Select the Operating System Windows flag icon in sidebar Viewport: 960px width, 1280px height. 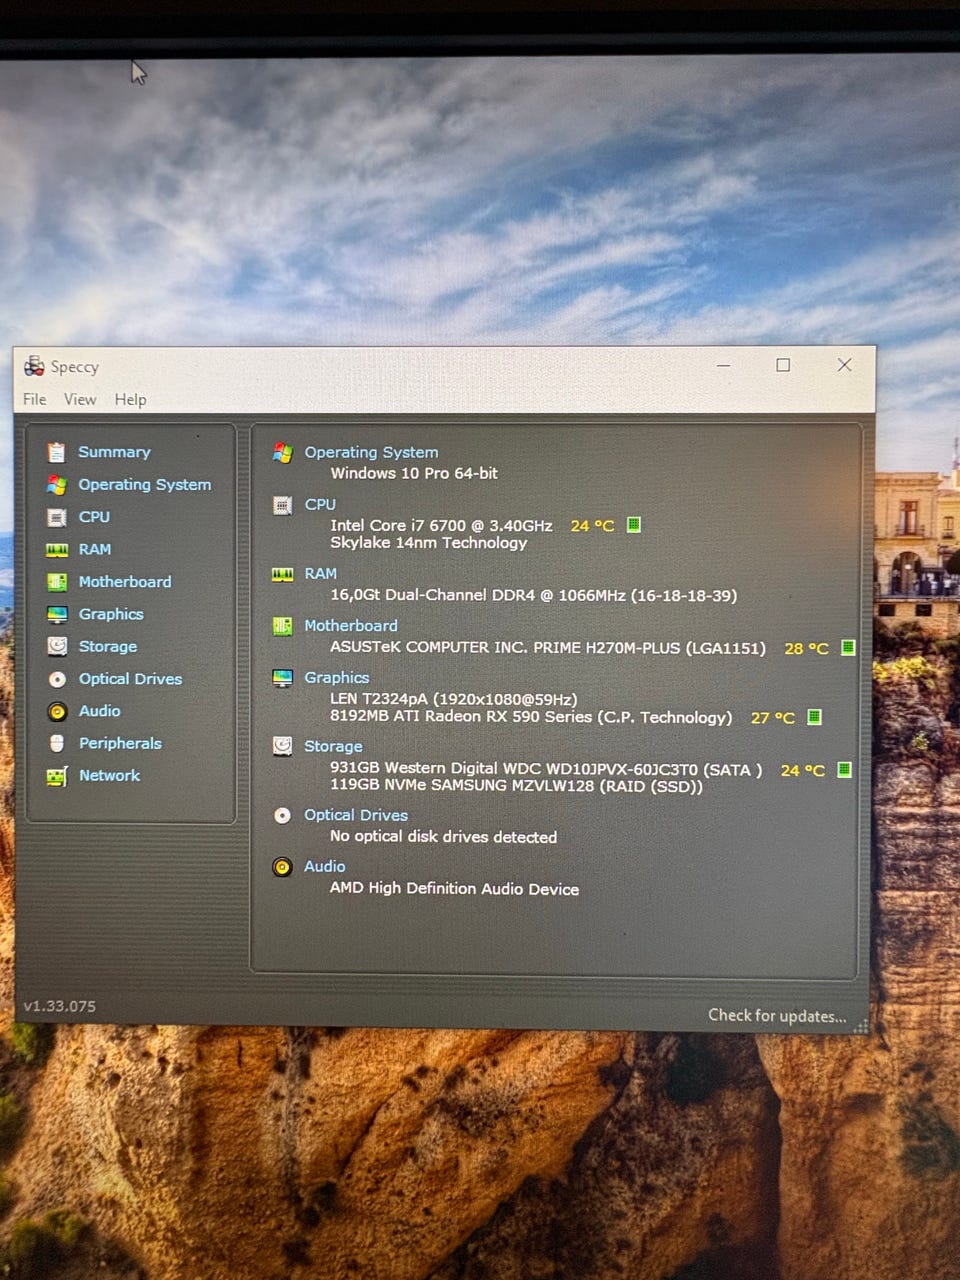pyautogui.click(x=57, y=484)
